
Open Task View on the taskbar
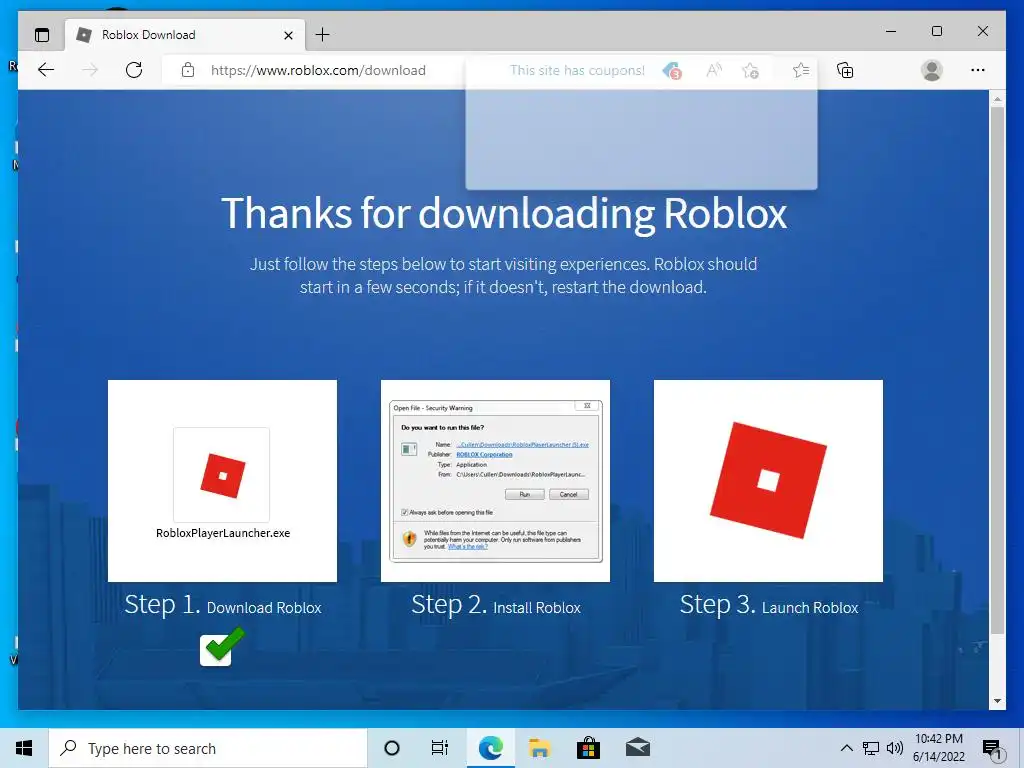(x=440, y=748)
